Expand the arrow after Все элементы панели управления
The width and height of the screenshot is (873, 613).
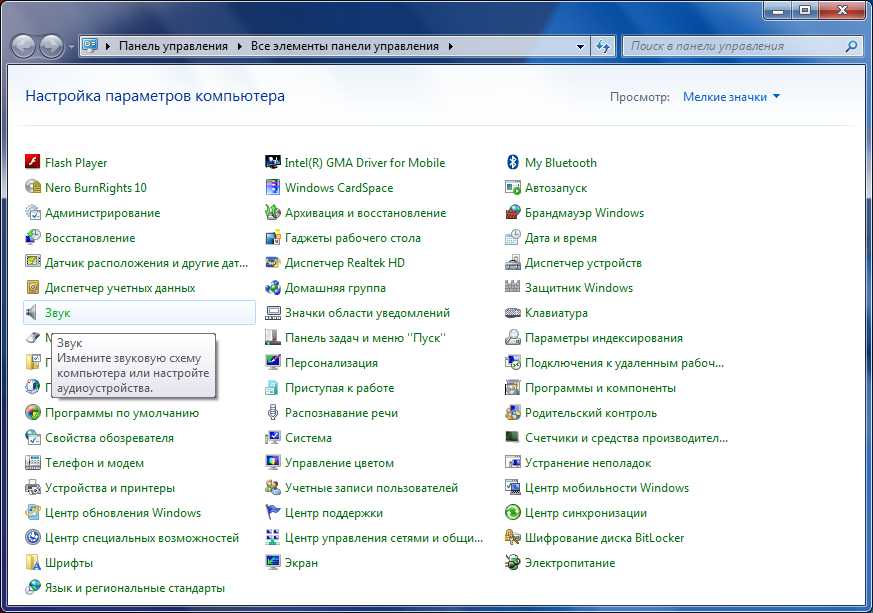point(450,46)
